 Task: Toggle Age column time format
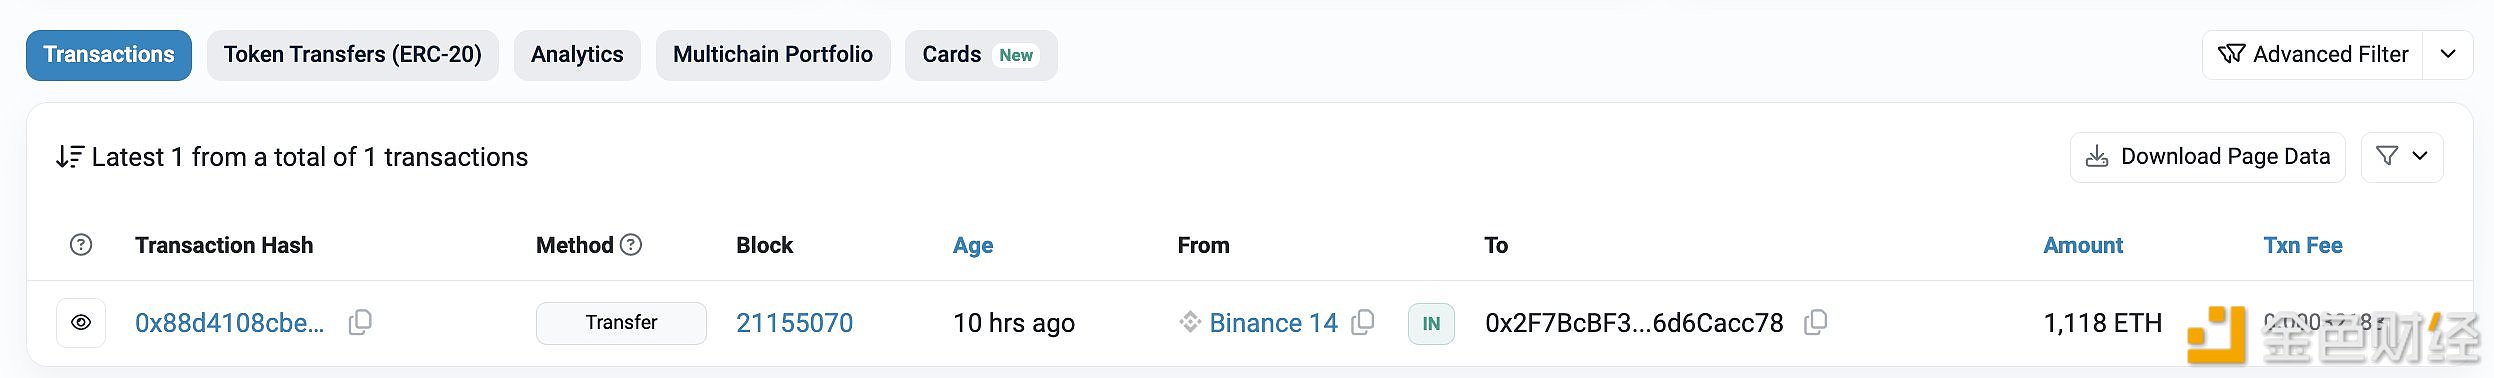point(972,245)
